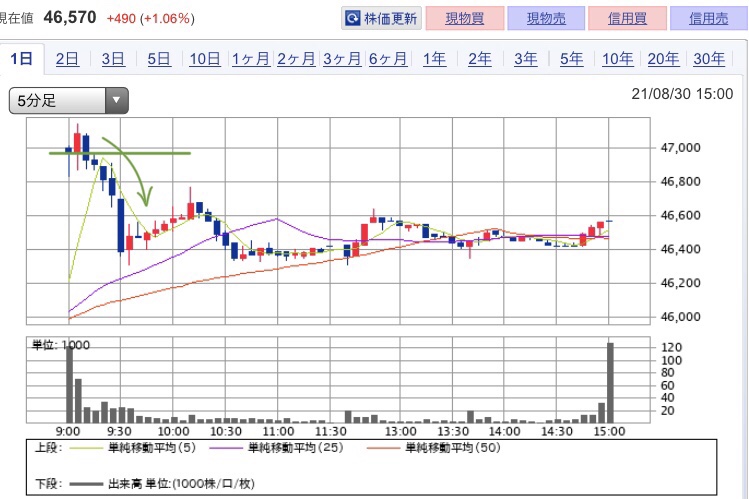View the 20年 chart
Viewport: 749px width, 499px height.
[x=663, y=59]
